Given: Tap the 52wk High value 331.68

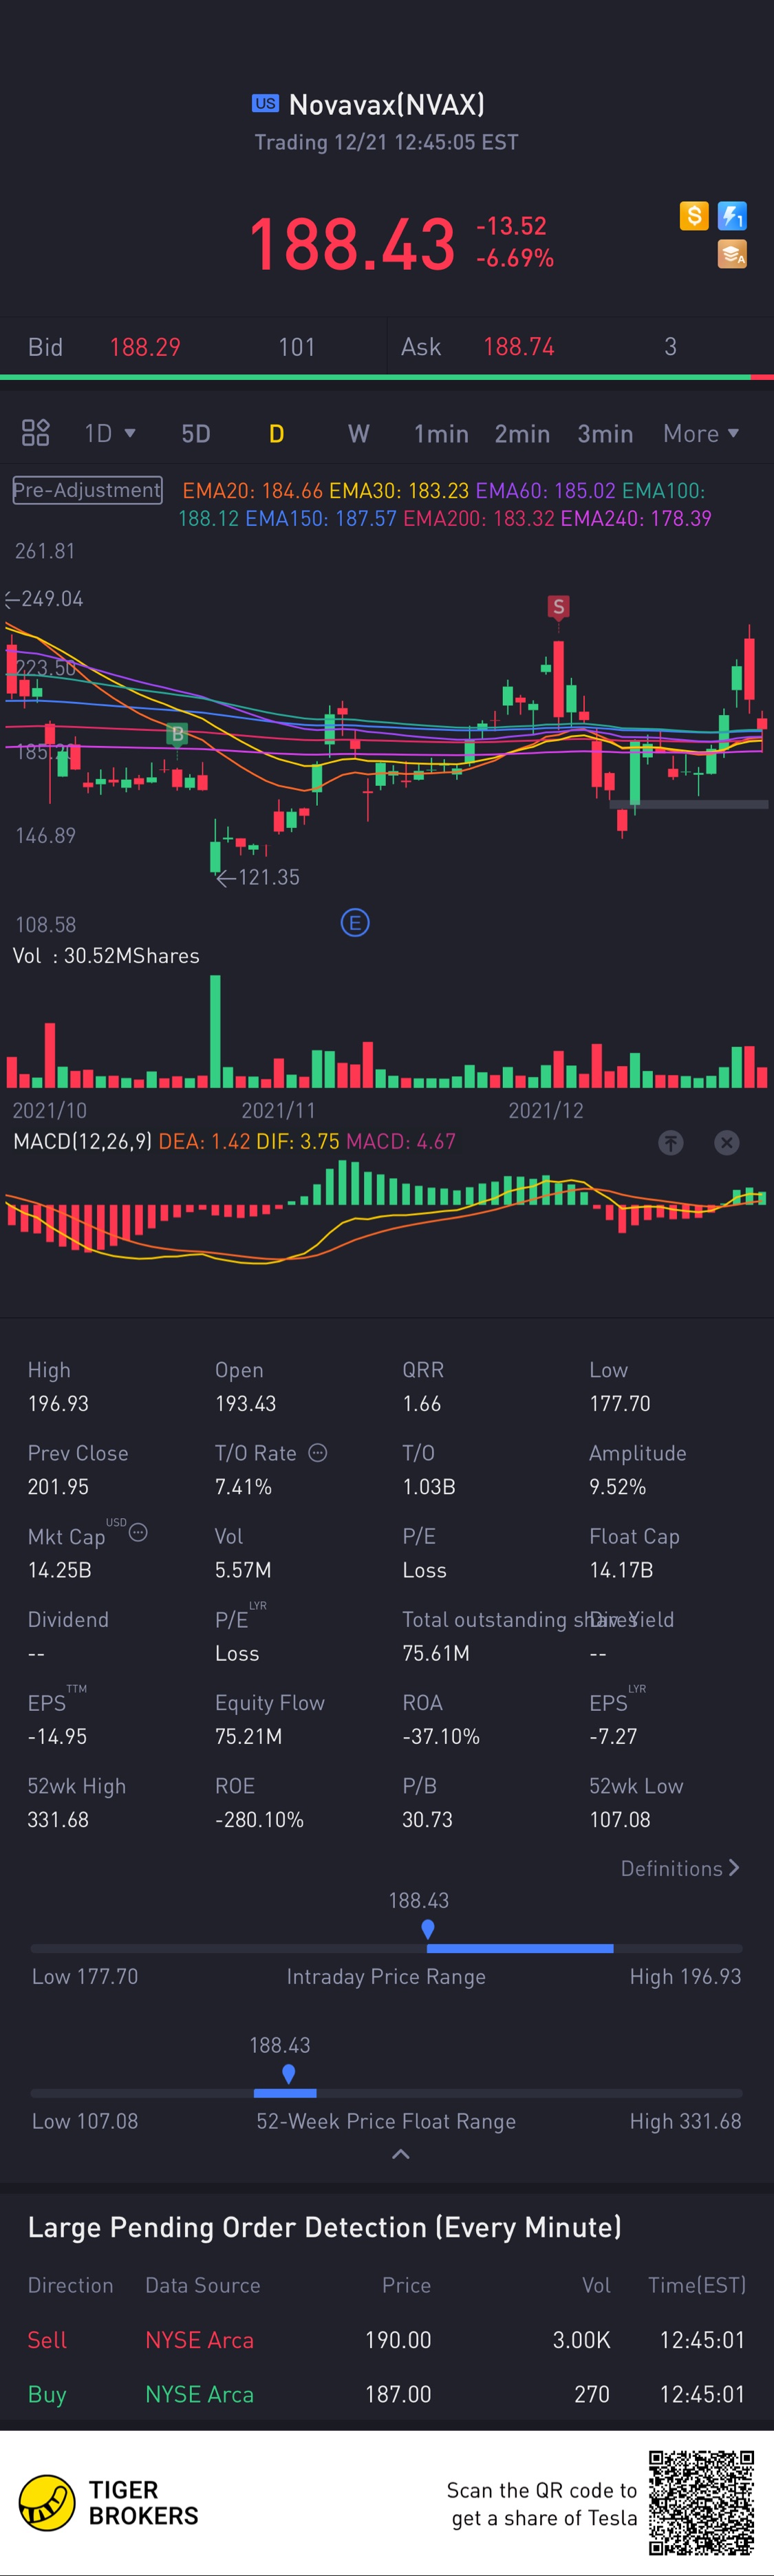Looking at the screenshot, I should (x=58, y=1820).
